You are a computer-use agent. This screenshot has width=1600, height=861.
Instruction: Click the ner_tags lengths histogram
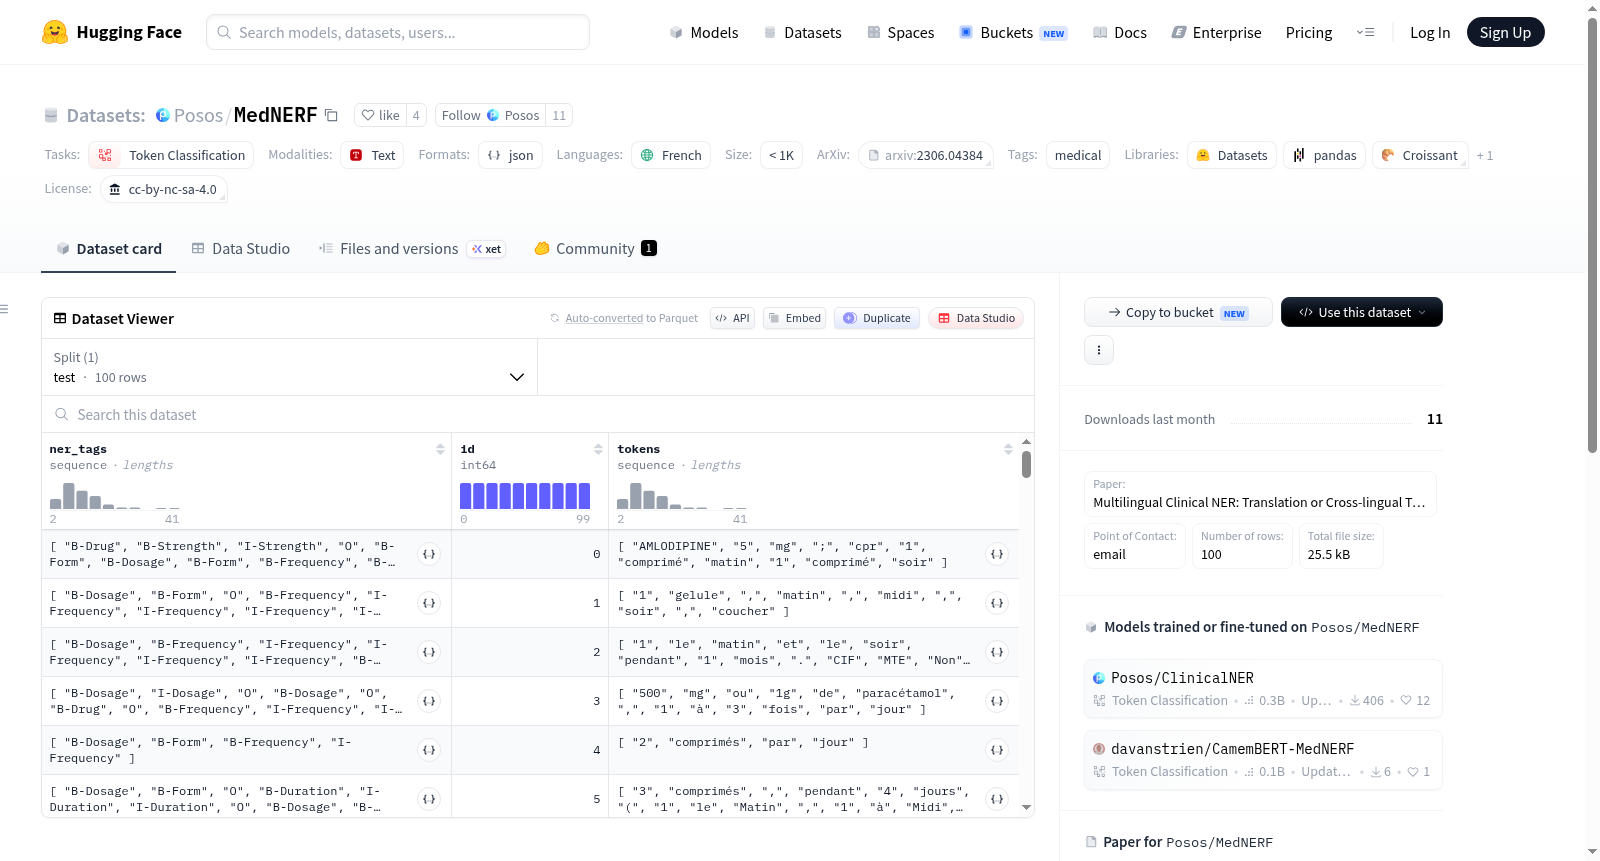tap(115, 496)
